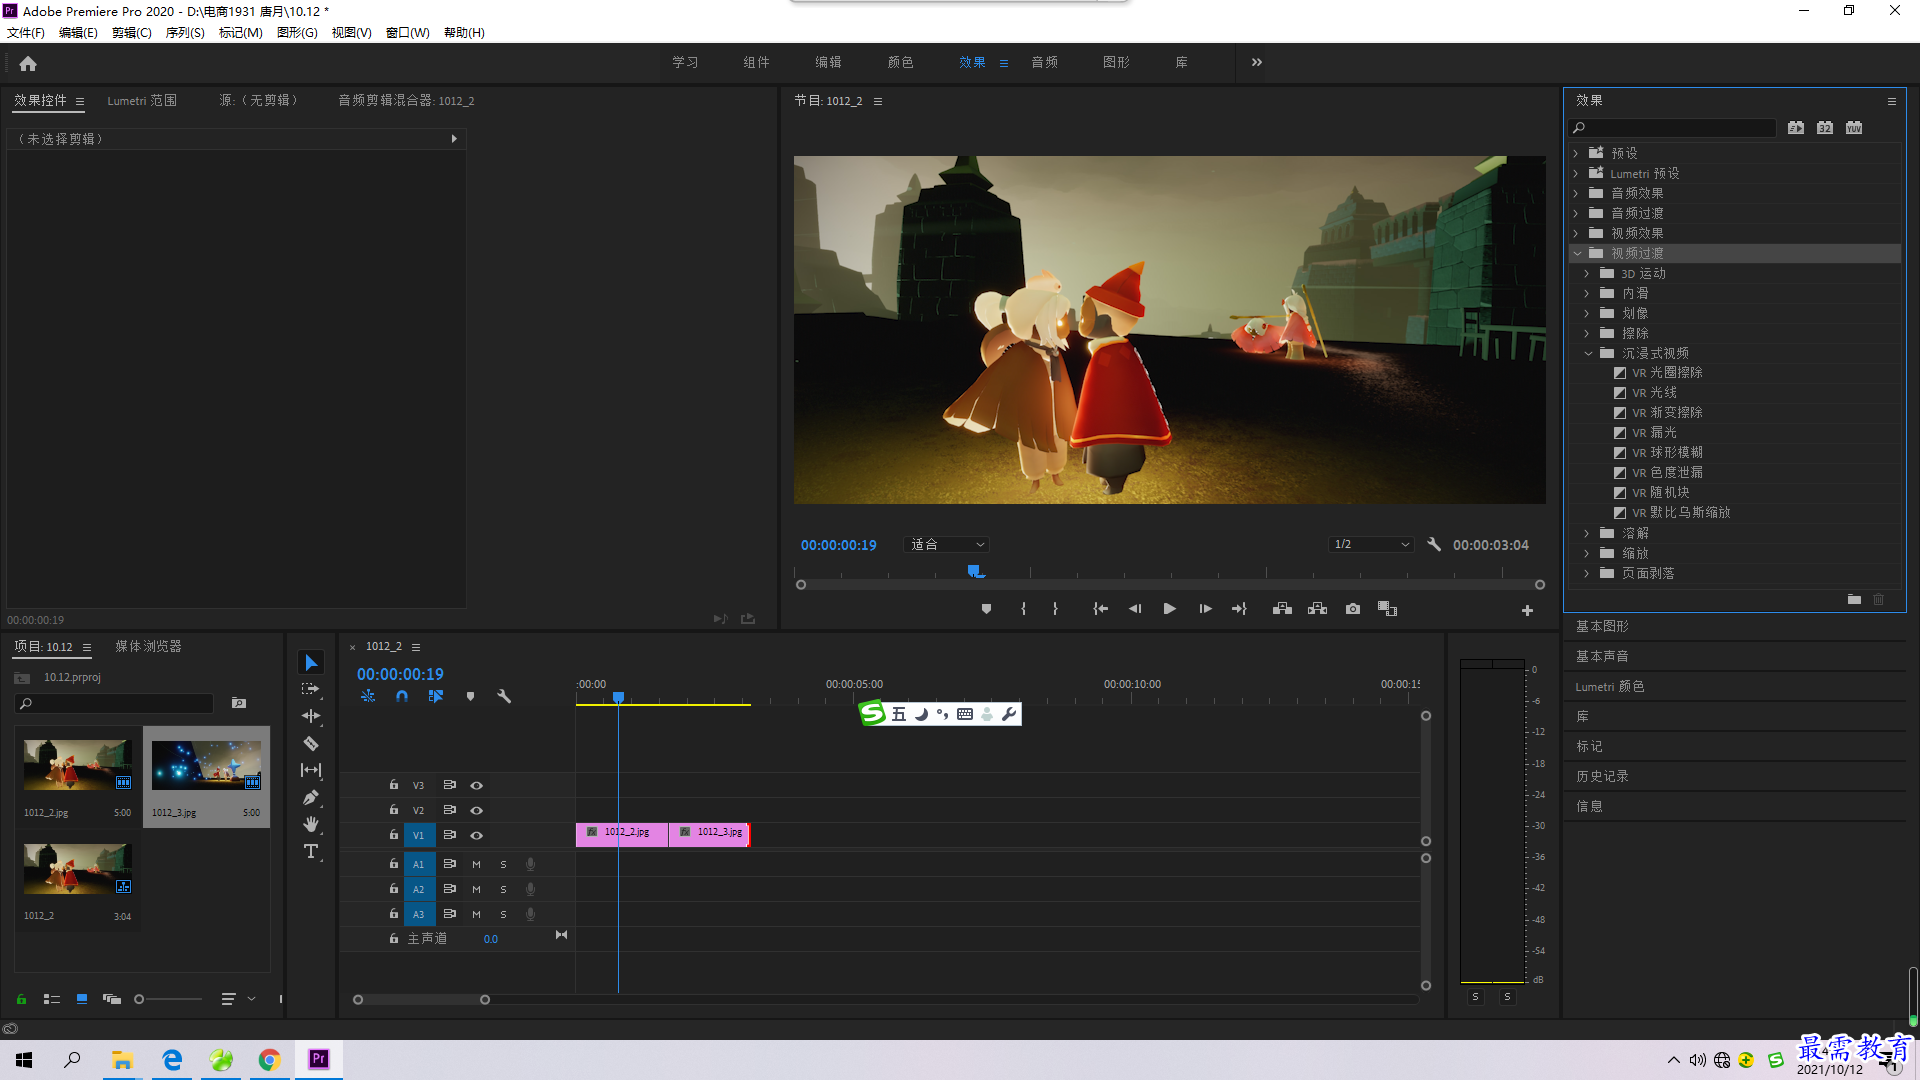Viewport: 1920px width, 1080px height.
Task: Add a marker in program monitor
Action: [986, 609]
